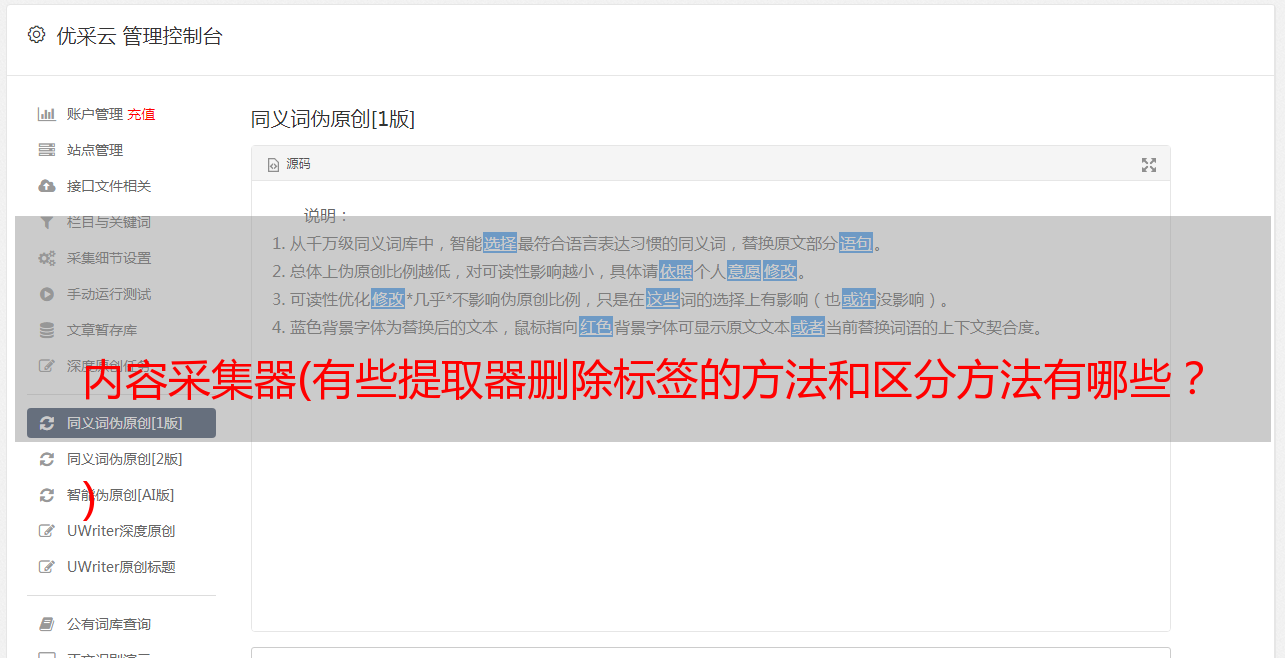
Task: Click the gear icon beside 优采云 管理控制台
Action: tap(36, 35)
